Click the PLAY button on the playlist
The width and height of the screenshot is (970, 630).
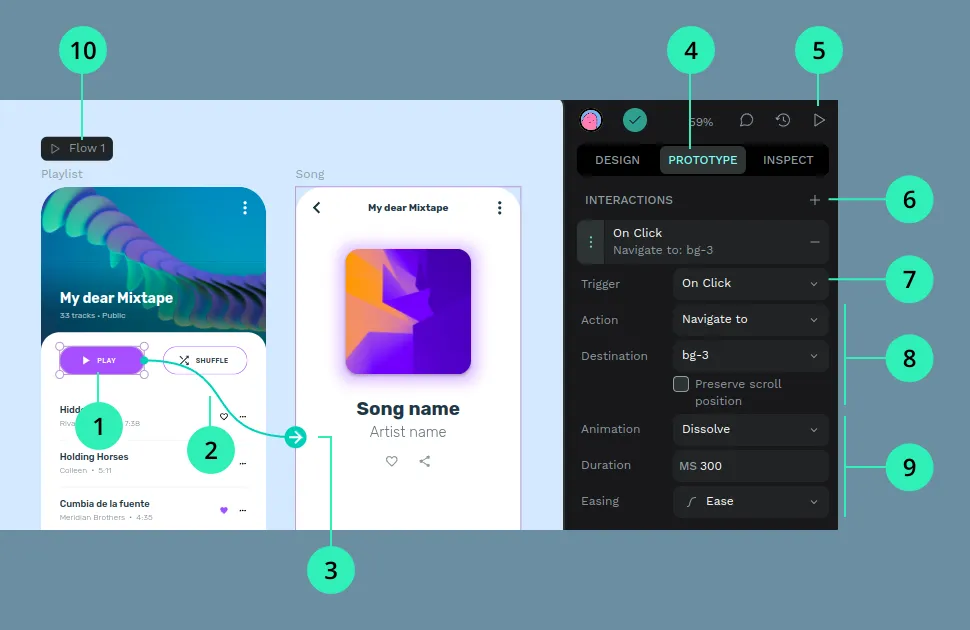tap(103, 360)
